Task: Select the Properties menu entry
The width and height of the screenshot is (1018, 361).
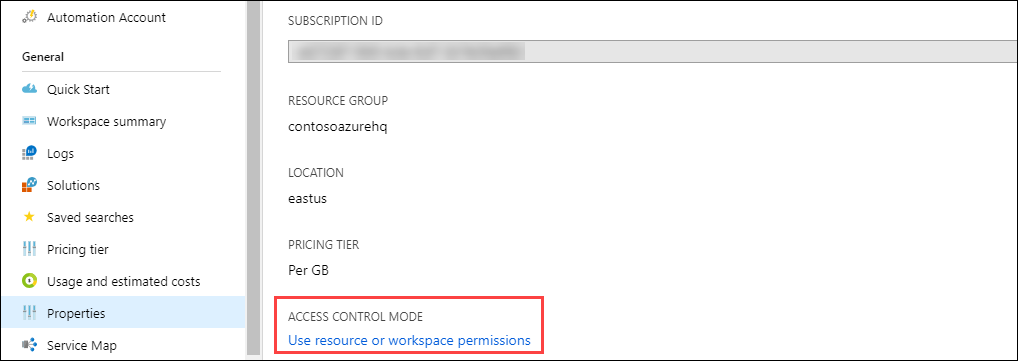Action: [123, 313]
